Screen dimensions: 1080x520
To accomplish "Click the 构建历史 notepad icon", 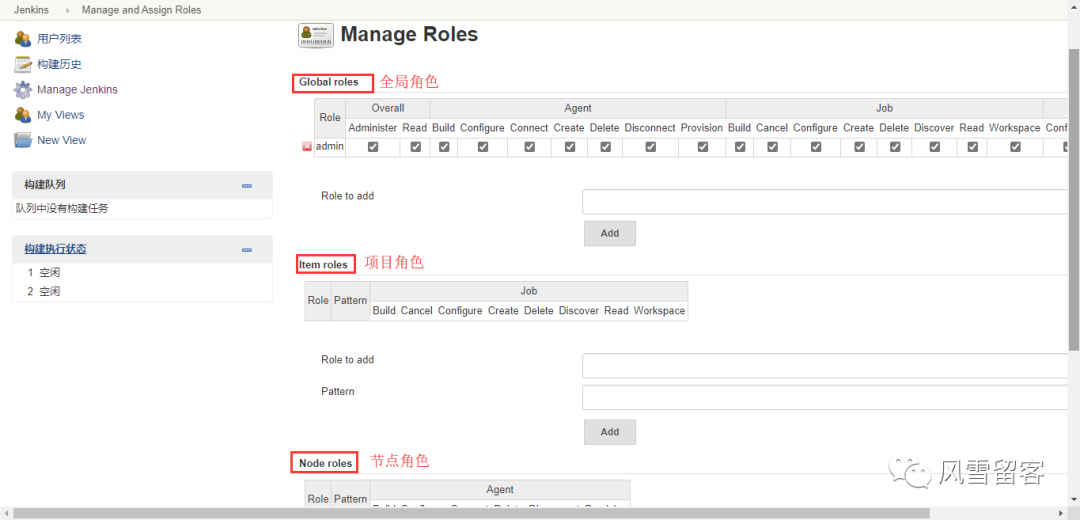I will (23, 64).
